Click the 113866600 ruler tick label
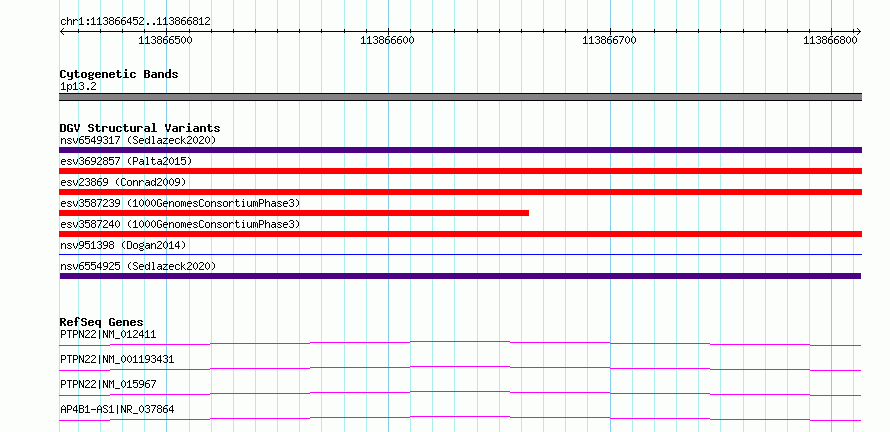 tap(388, 40)
